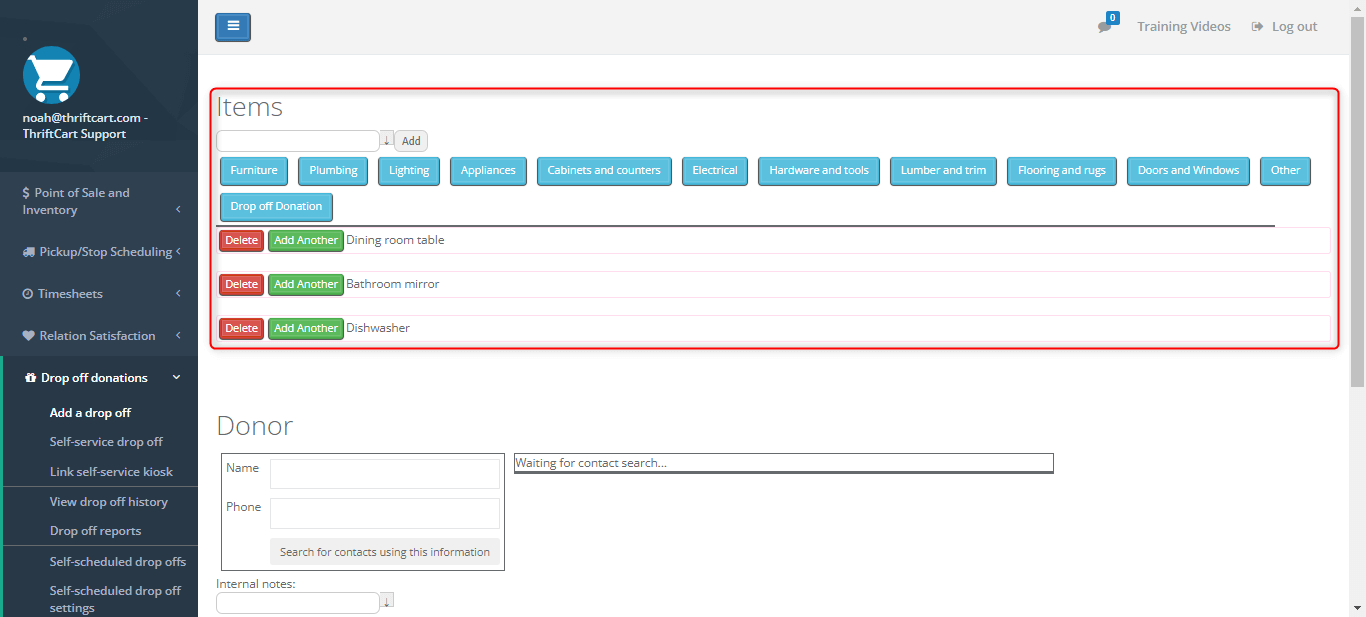The image size is (1366, 617).
Task: Click the hamburger menu toggle button
Action: pos(232,27)
